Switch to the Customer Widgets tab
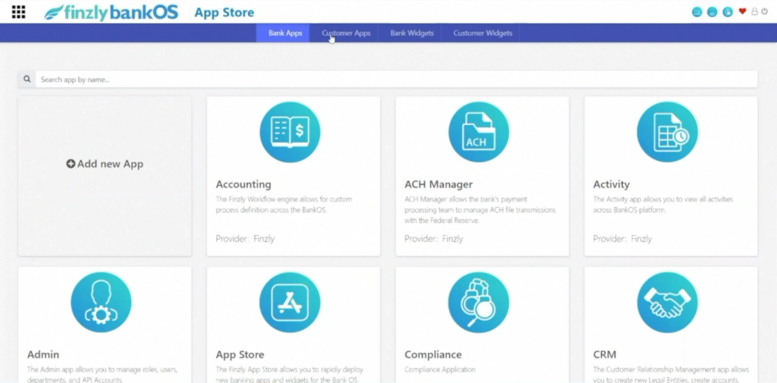The height and width of the screenshot is (383, 777). (x=483, y=33)
